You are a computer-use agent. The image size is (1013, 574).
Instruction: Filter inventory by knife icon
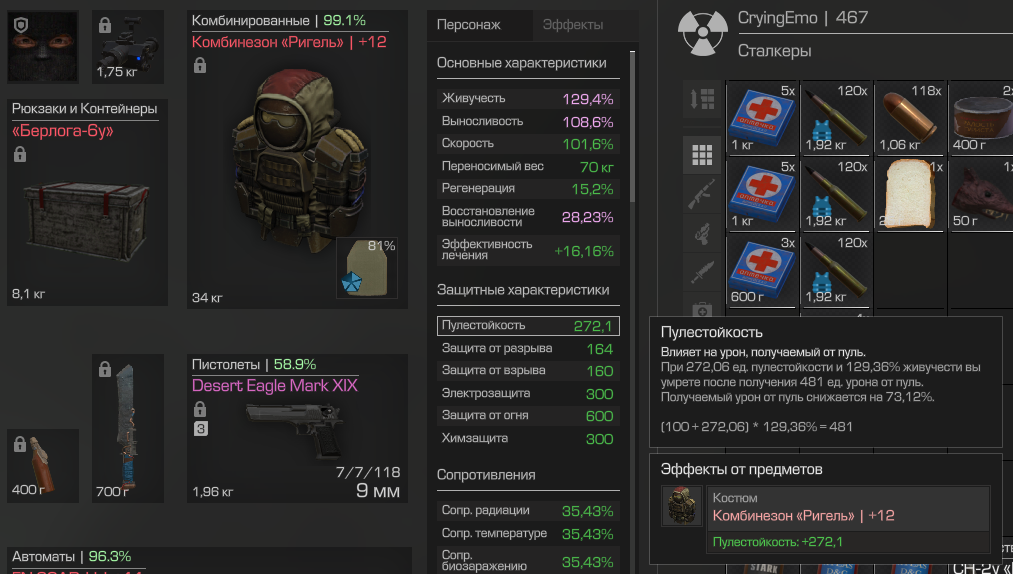[x=702, y=273]
